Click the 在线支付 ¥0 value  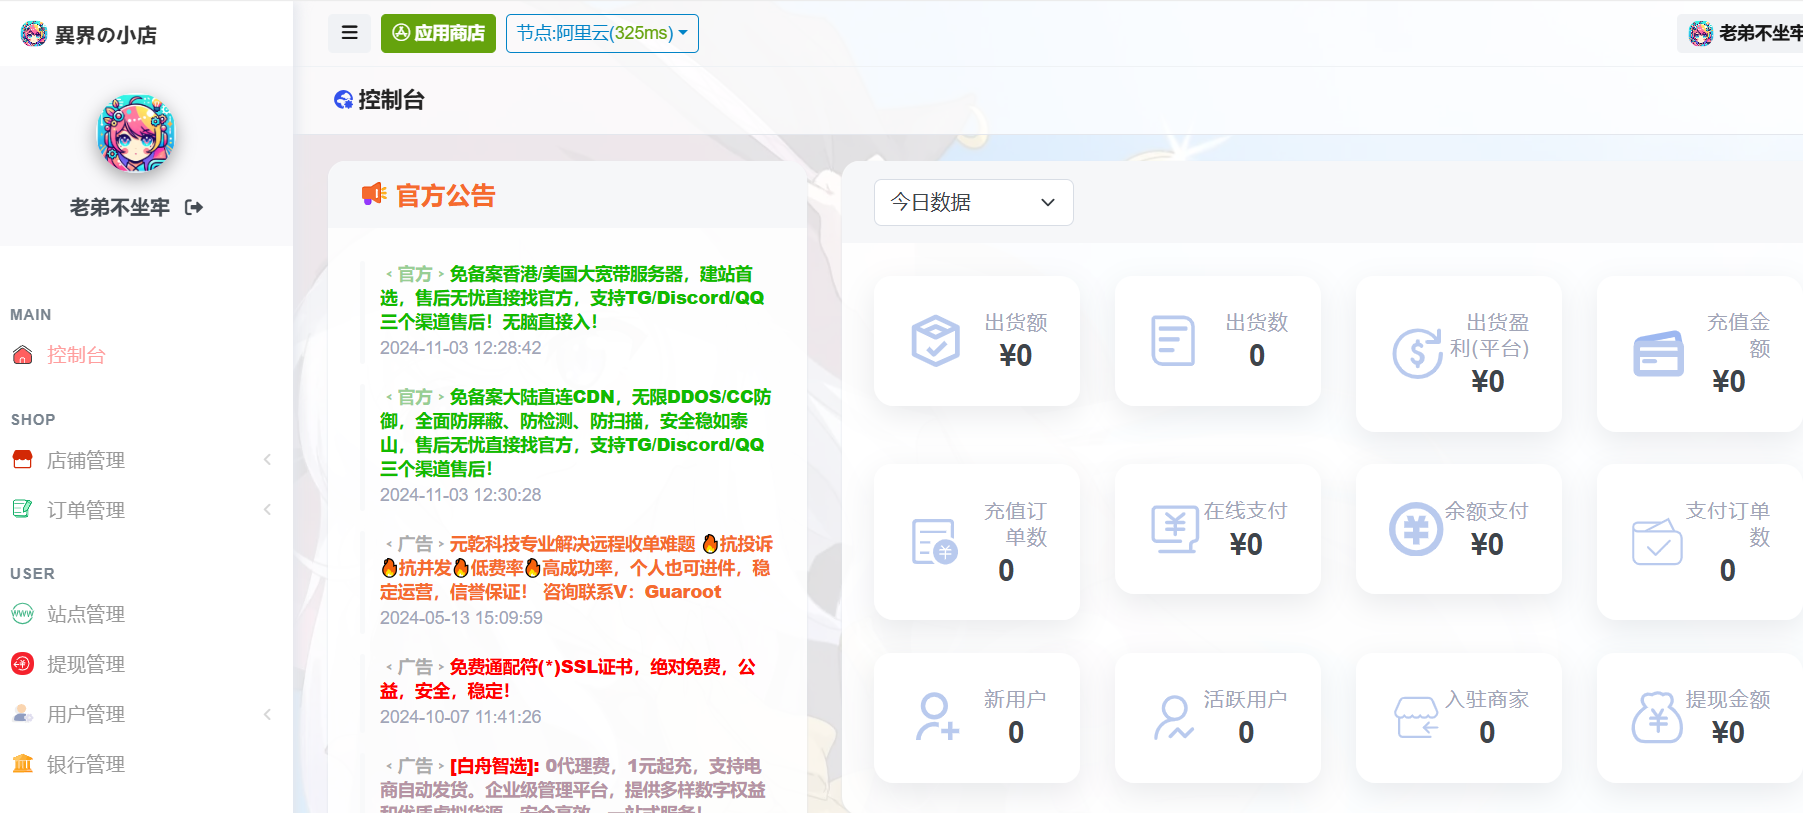tap(1246, 544)
